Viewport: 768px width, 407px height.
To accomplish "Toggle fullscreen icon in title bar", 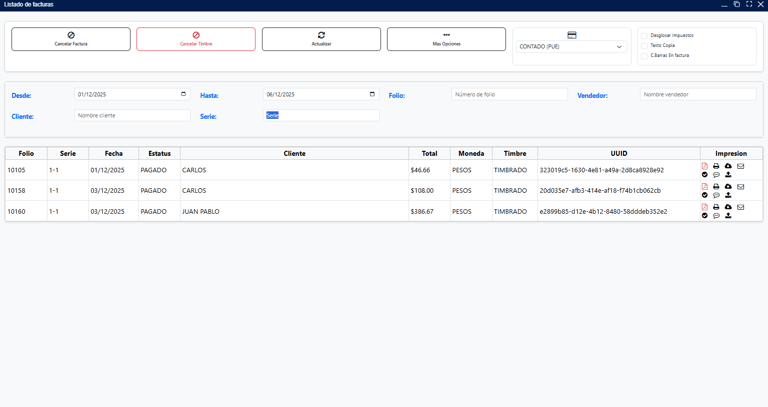I will [x=749, y=4].
